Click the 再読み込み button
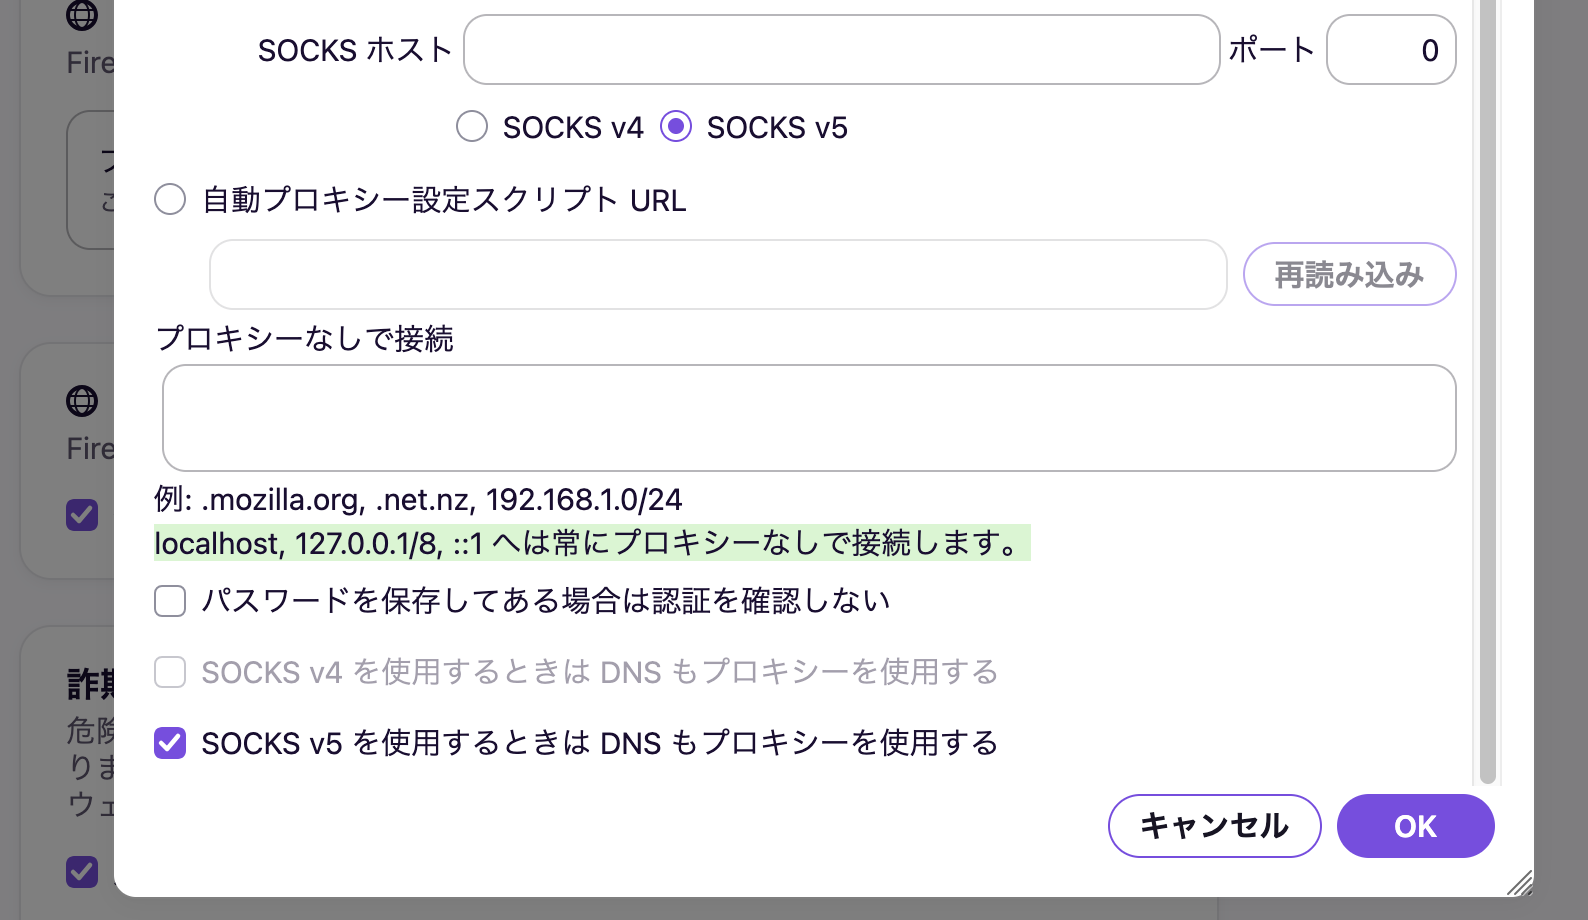This screenshot has width=1588, height=920. click(1349, 274)
